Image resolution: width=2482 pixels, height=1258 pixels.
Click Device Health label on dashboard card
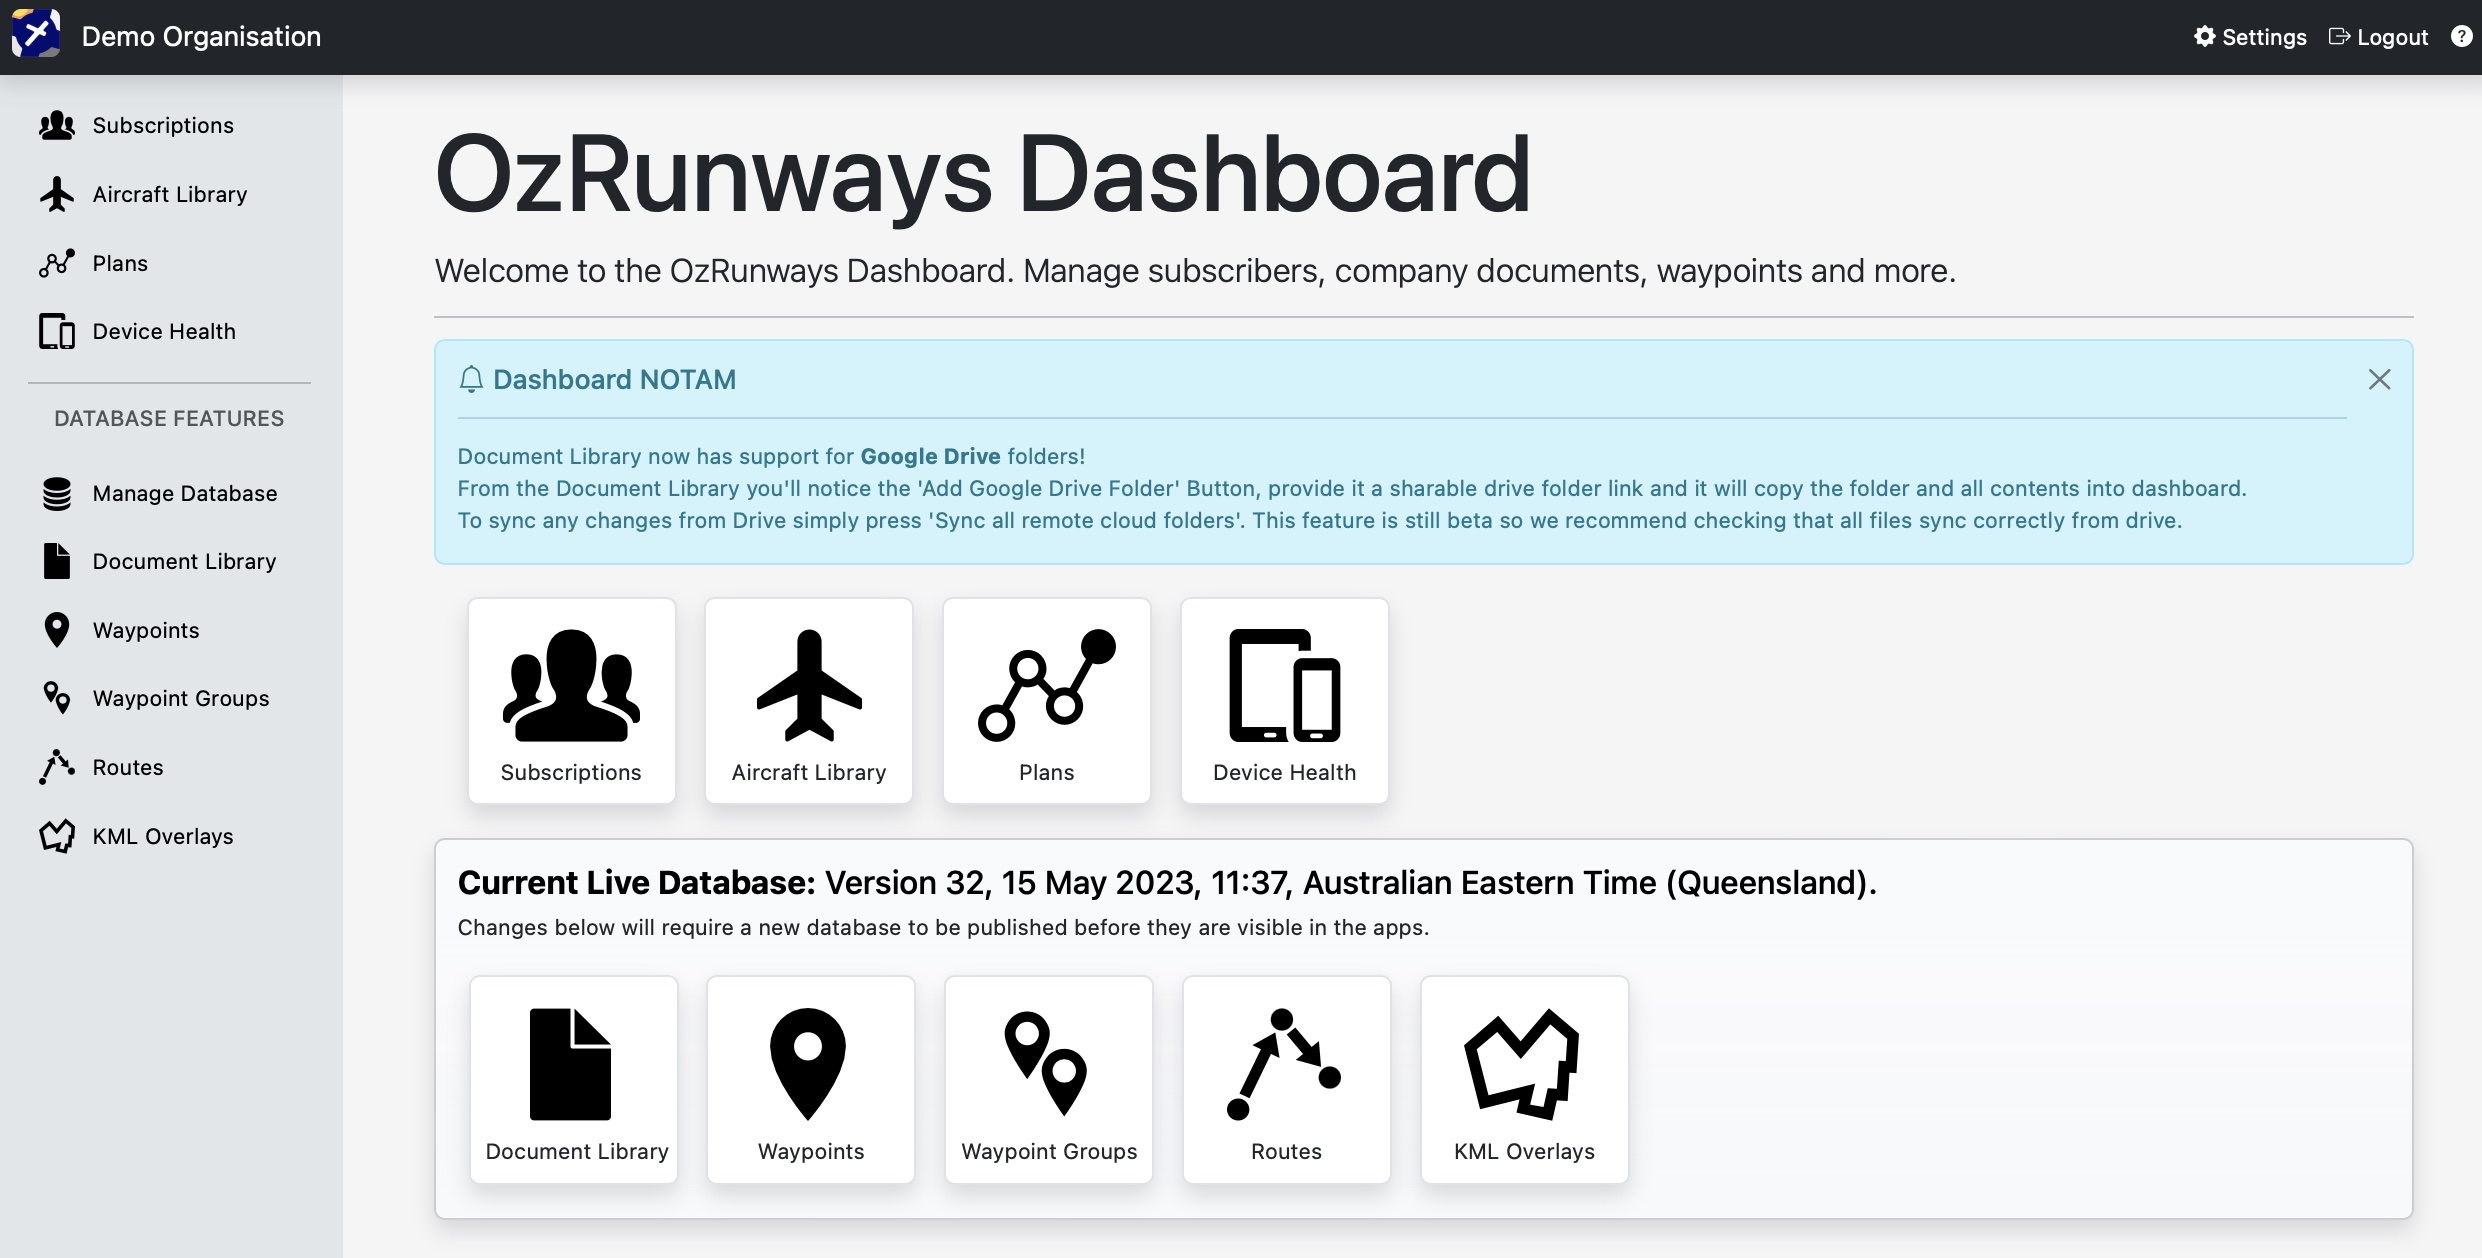click(1285, 772)
